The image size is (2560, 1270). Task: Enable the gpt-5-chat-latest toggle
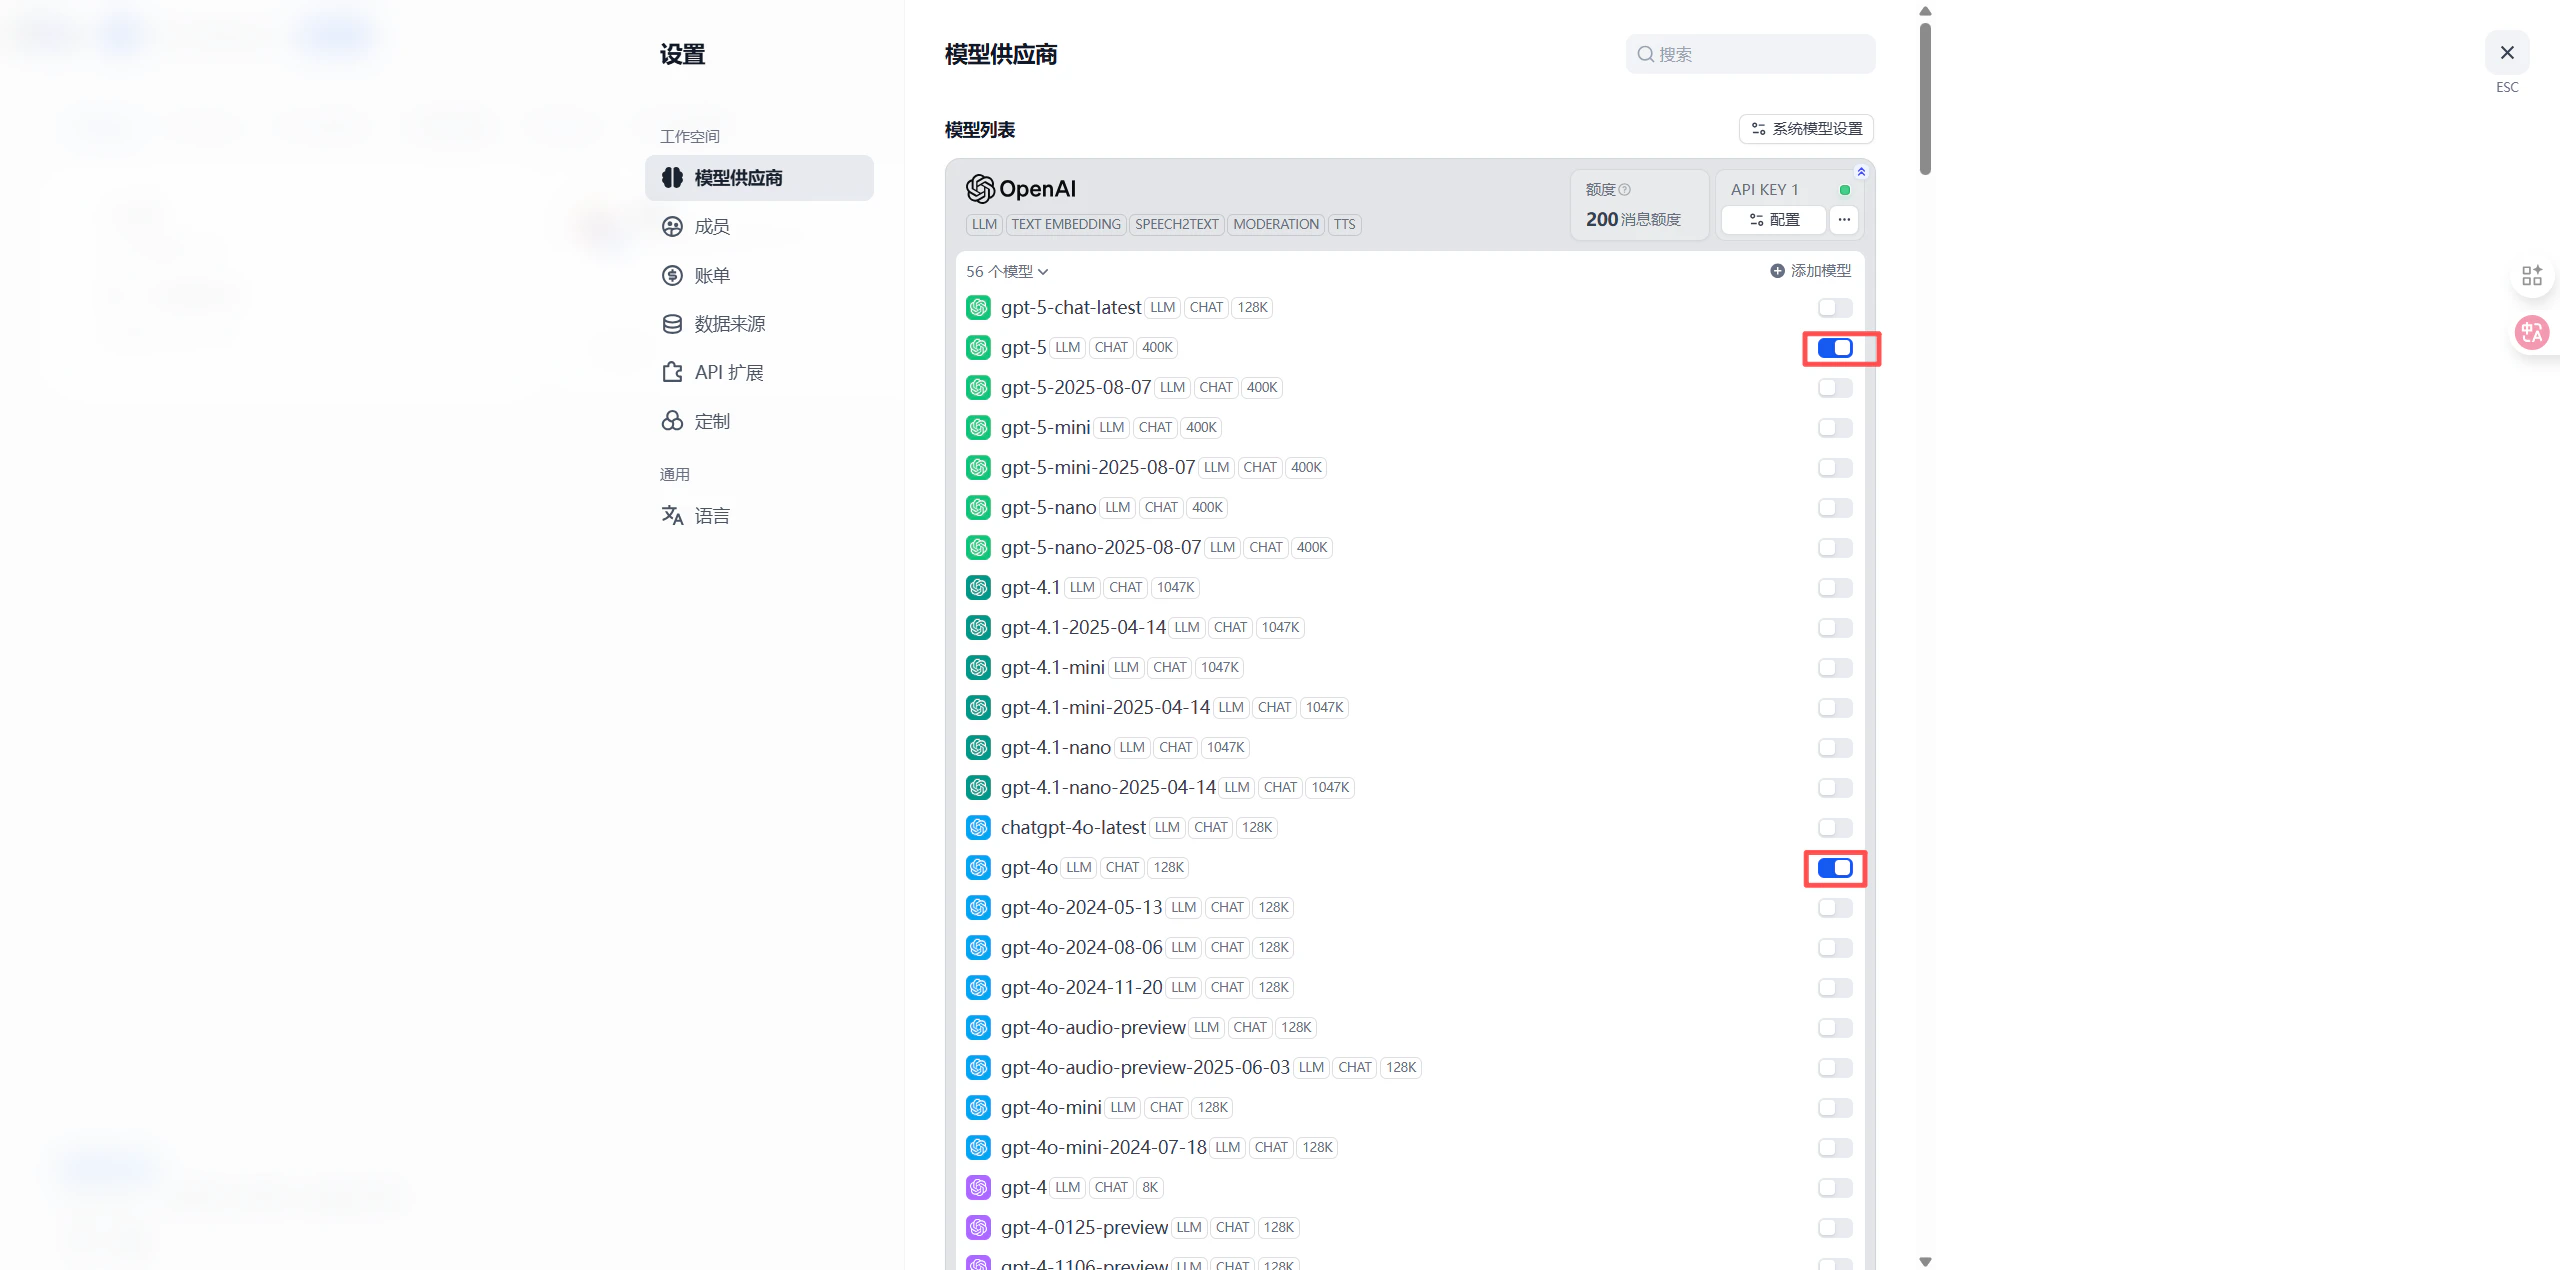pyautogui.click(x=1835, y=308)
